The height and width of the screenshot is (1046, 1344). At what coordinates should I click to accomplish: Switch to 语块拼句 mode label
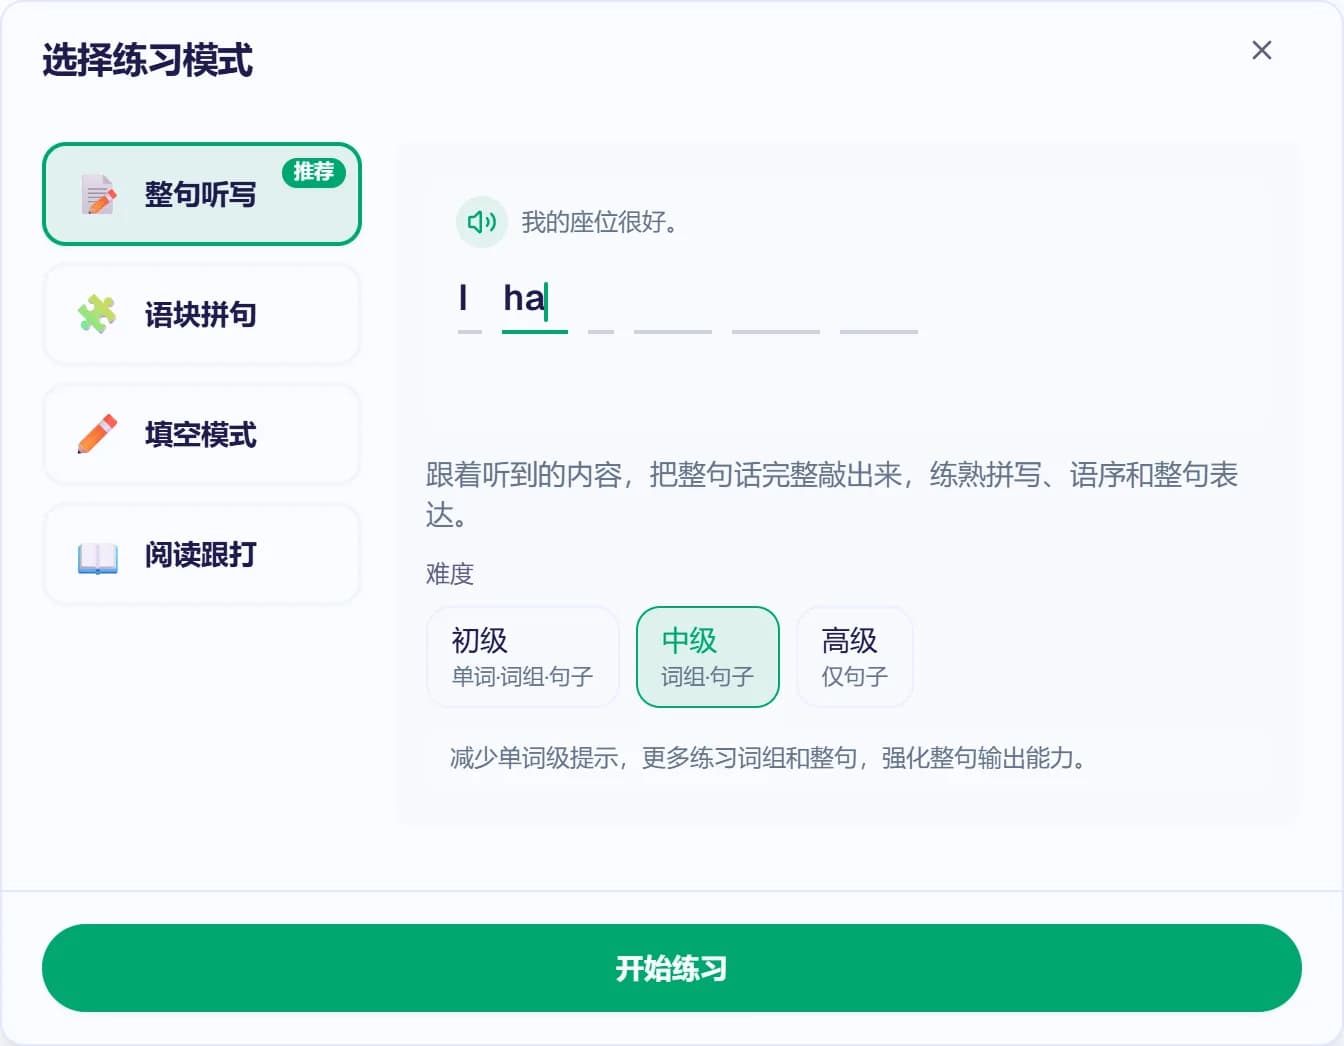200,314
